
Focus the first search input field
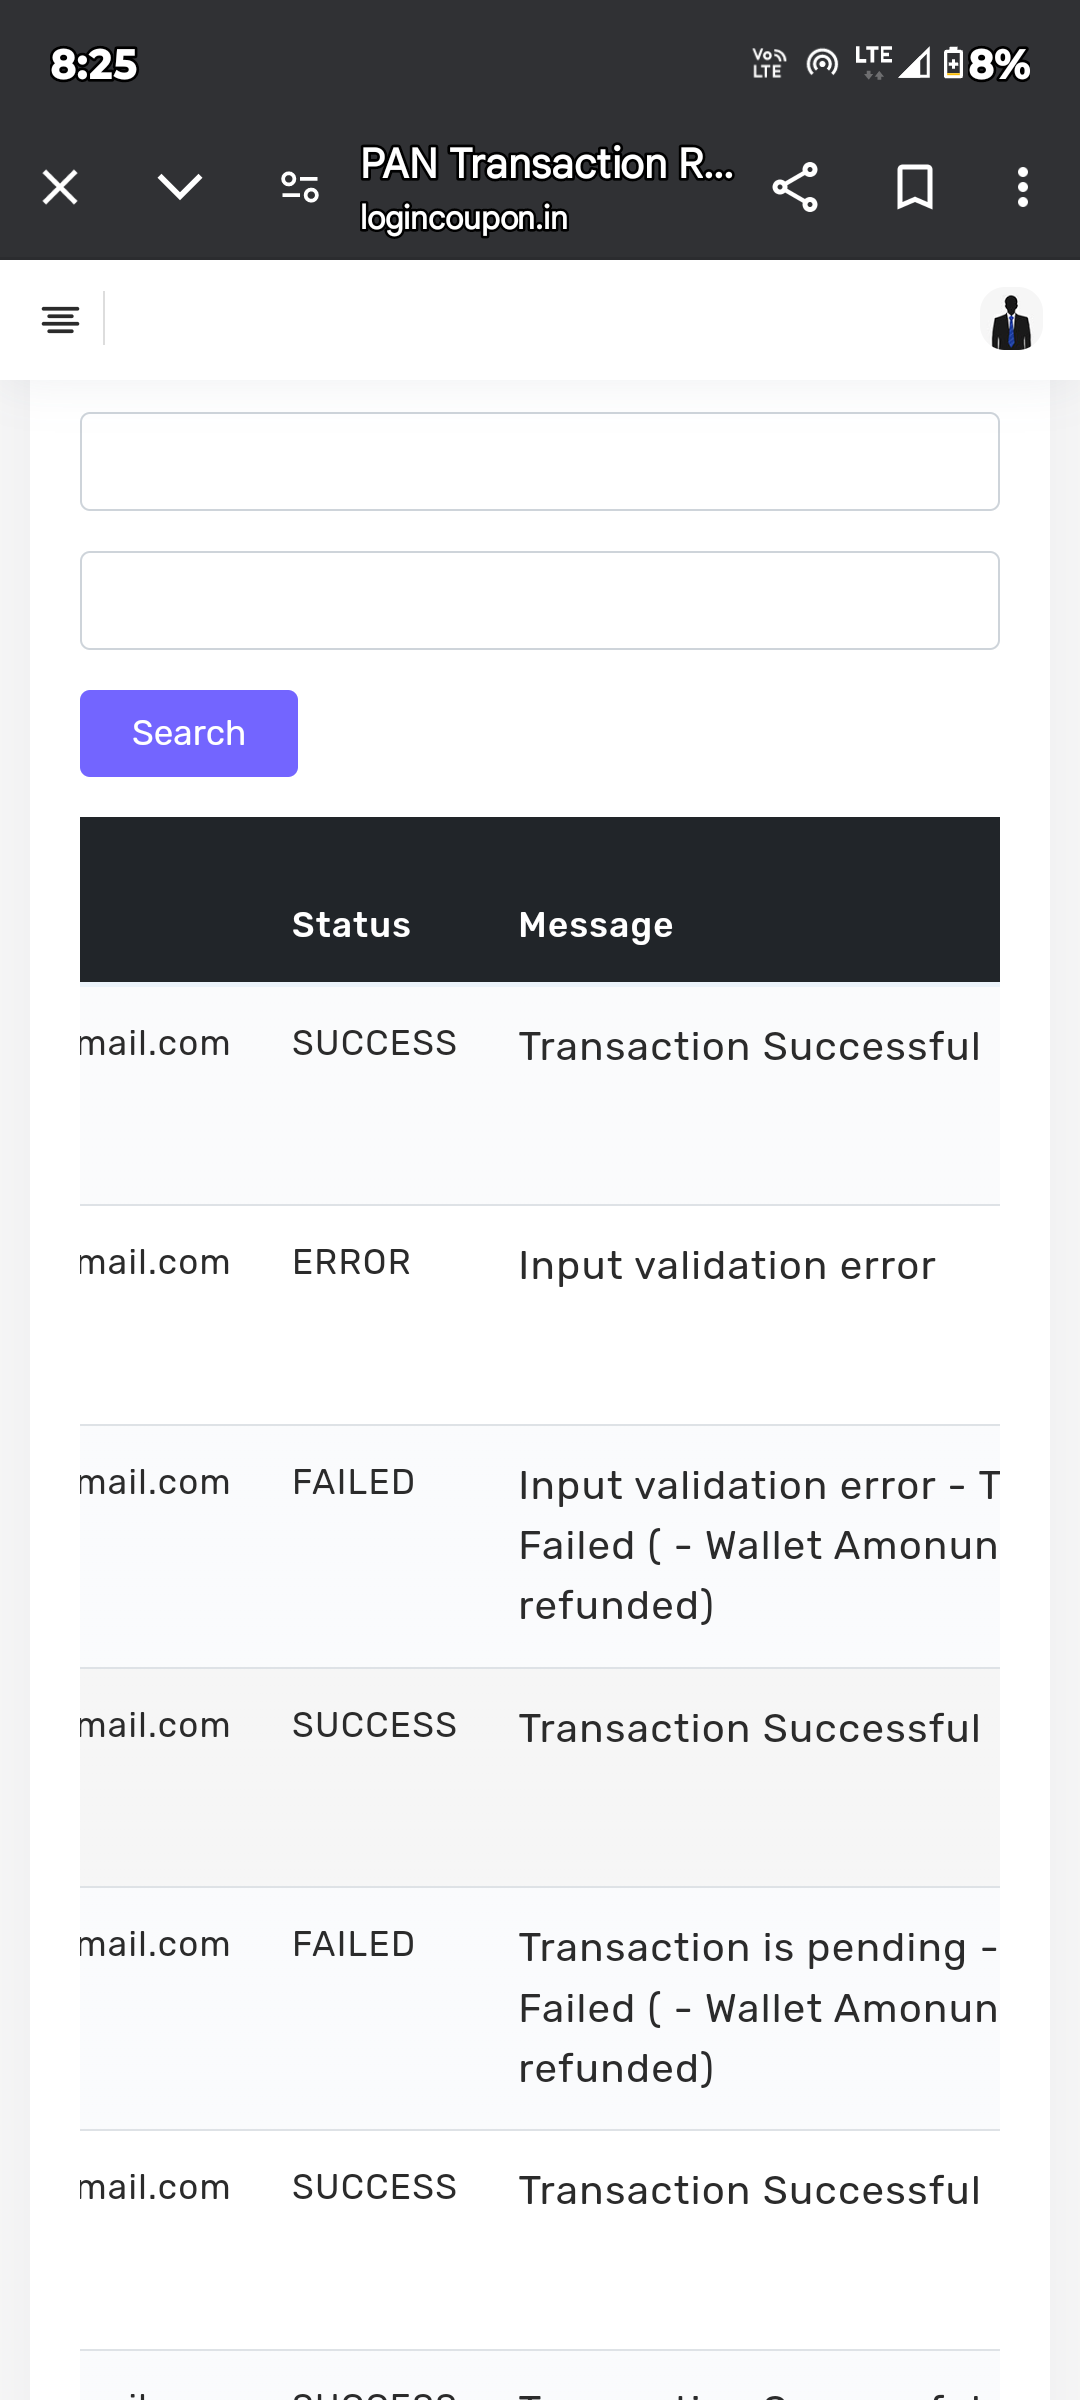click(x=540, y=462)
